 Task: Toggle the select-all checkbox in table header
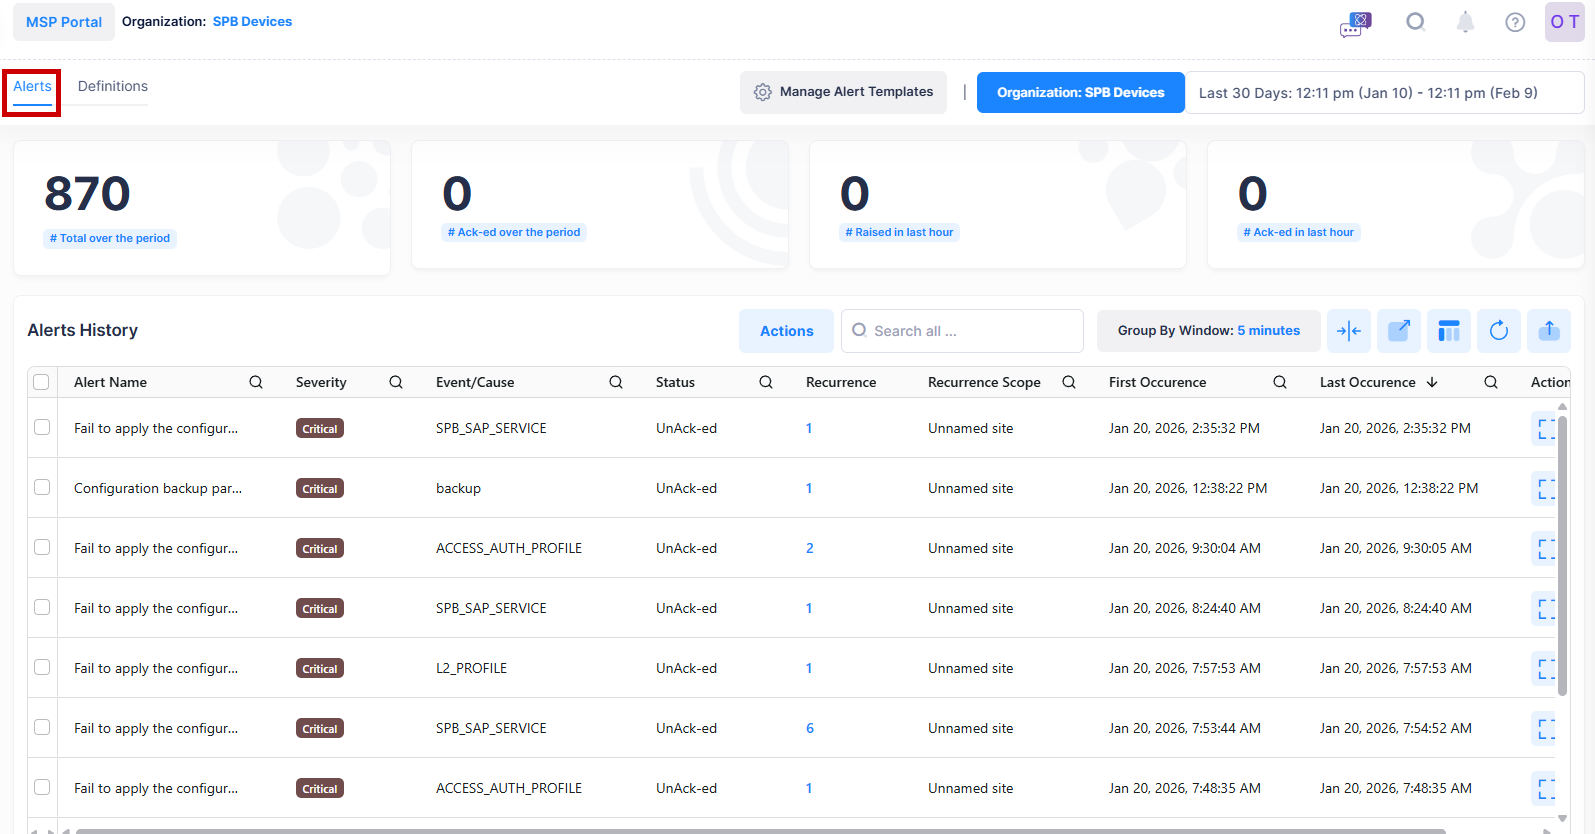pyautogui.click(x=41, y=382)
